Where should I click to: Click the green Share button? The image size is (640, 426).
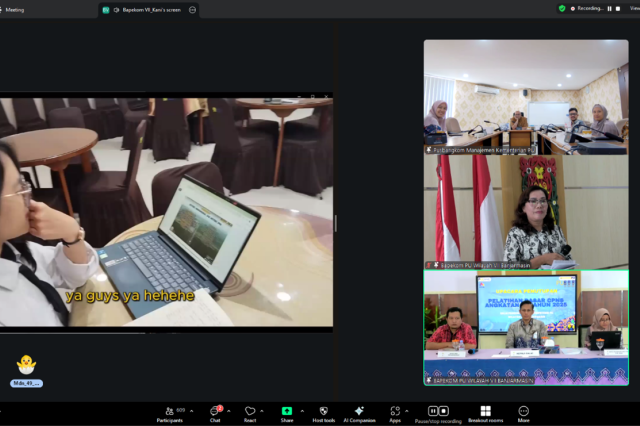287,411
